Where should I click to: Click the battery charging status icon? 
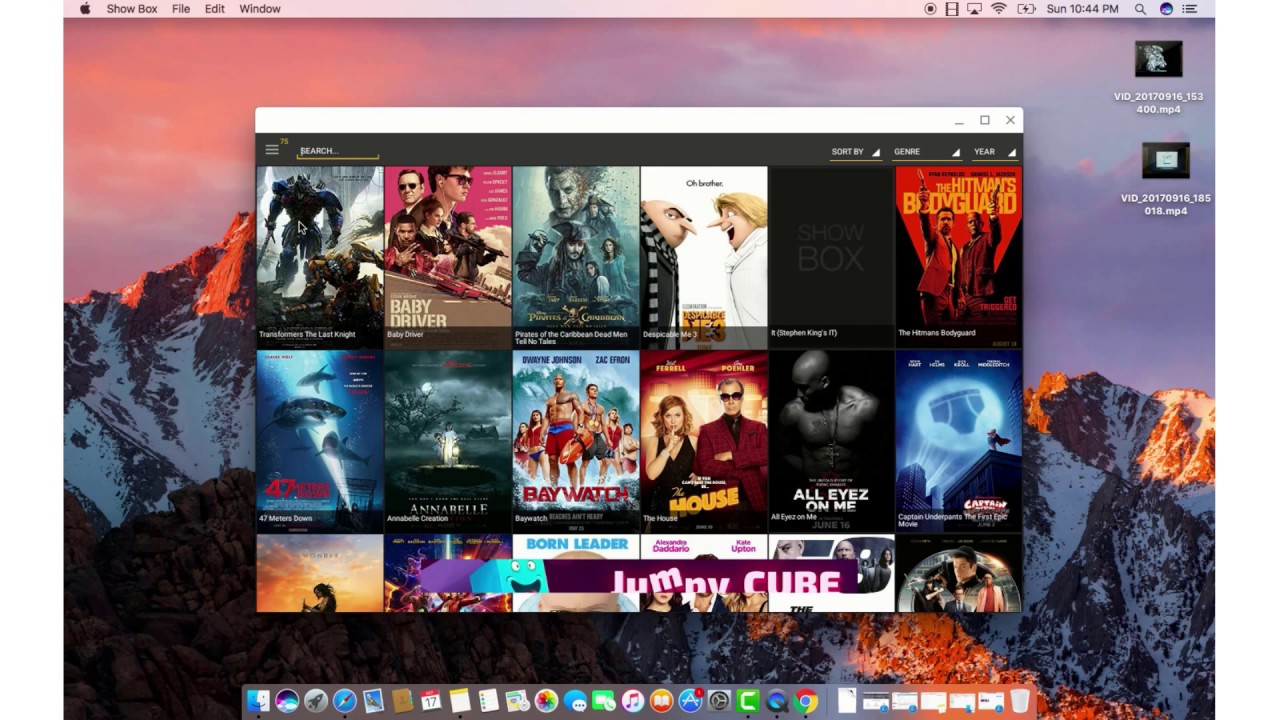pos(1026,9)
